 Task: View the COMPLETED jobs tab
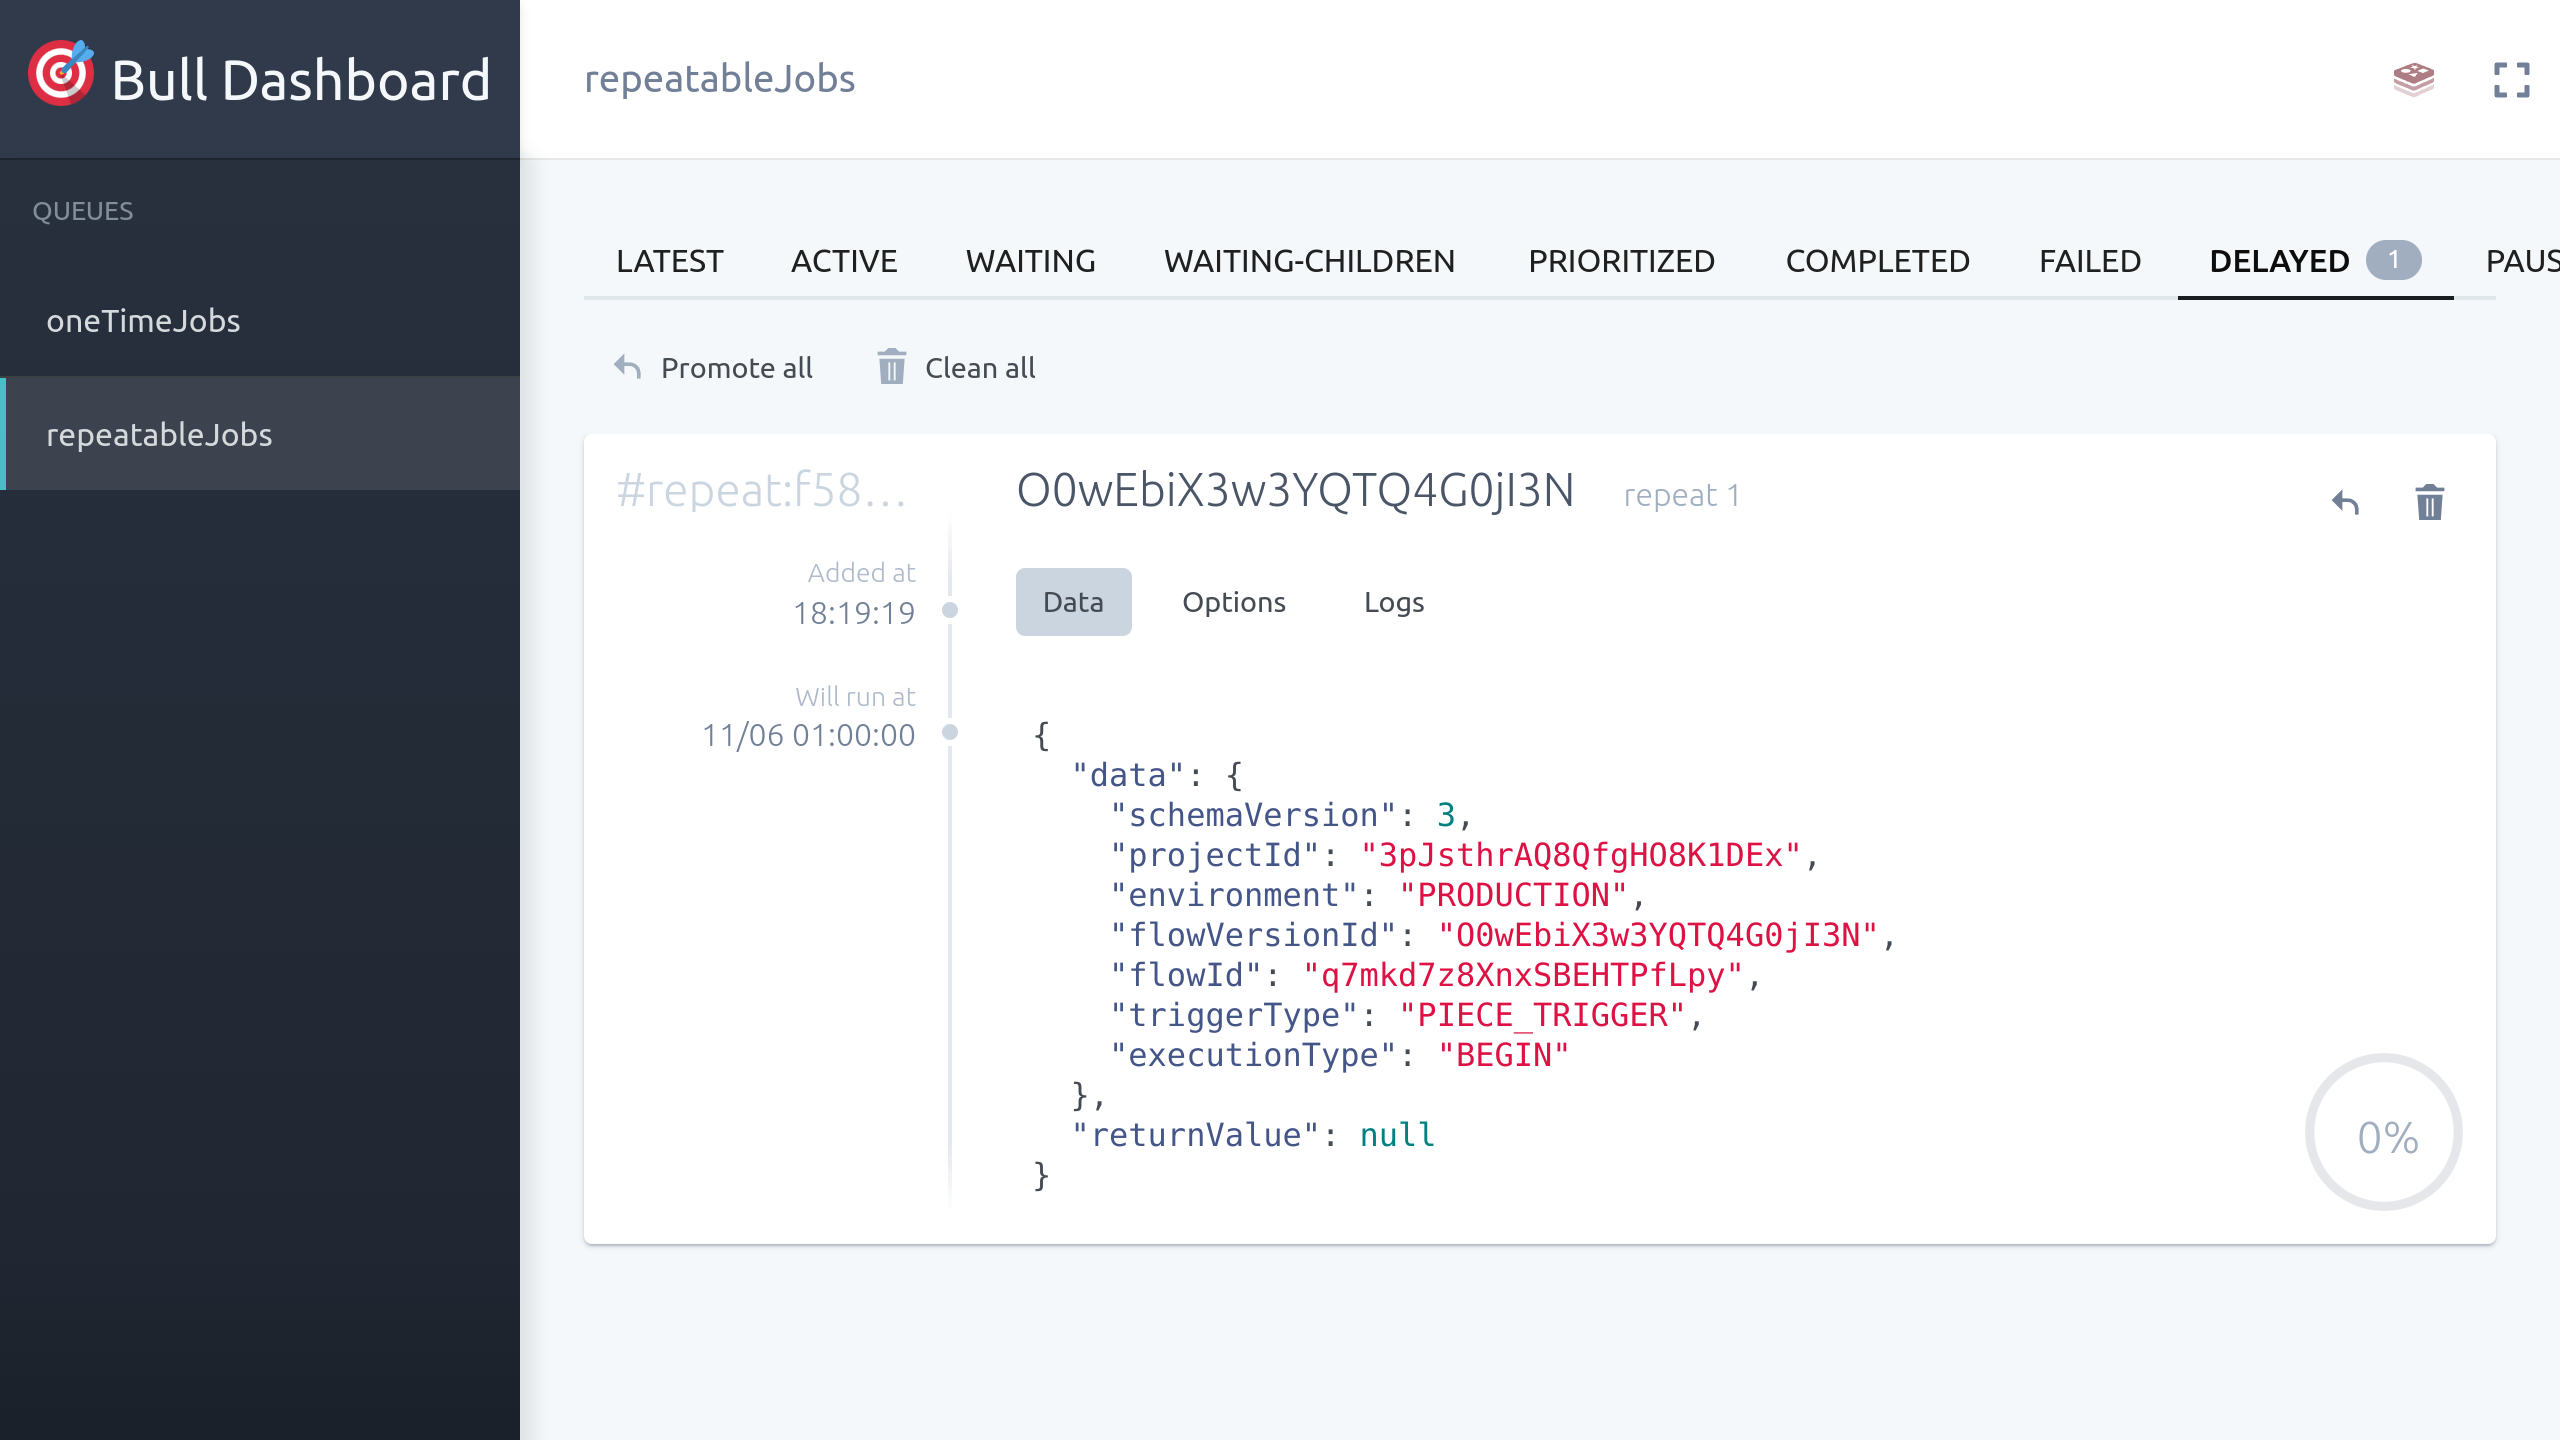pos(1877,261)
